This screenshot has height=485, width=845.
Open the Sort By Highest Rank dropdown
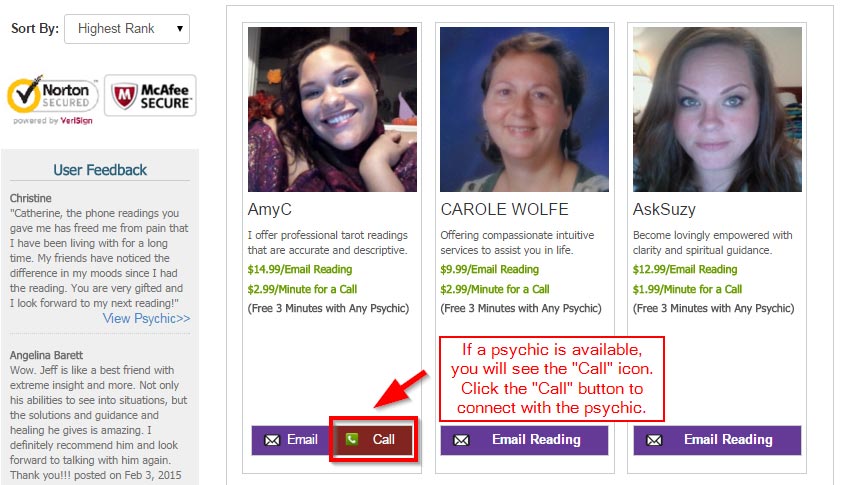(x=127, y=29)
